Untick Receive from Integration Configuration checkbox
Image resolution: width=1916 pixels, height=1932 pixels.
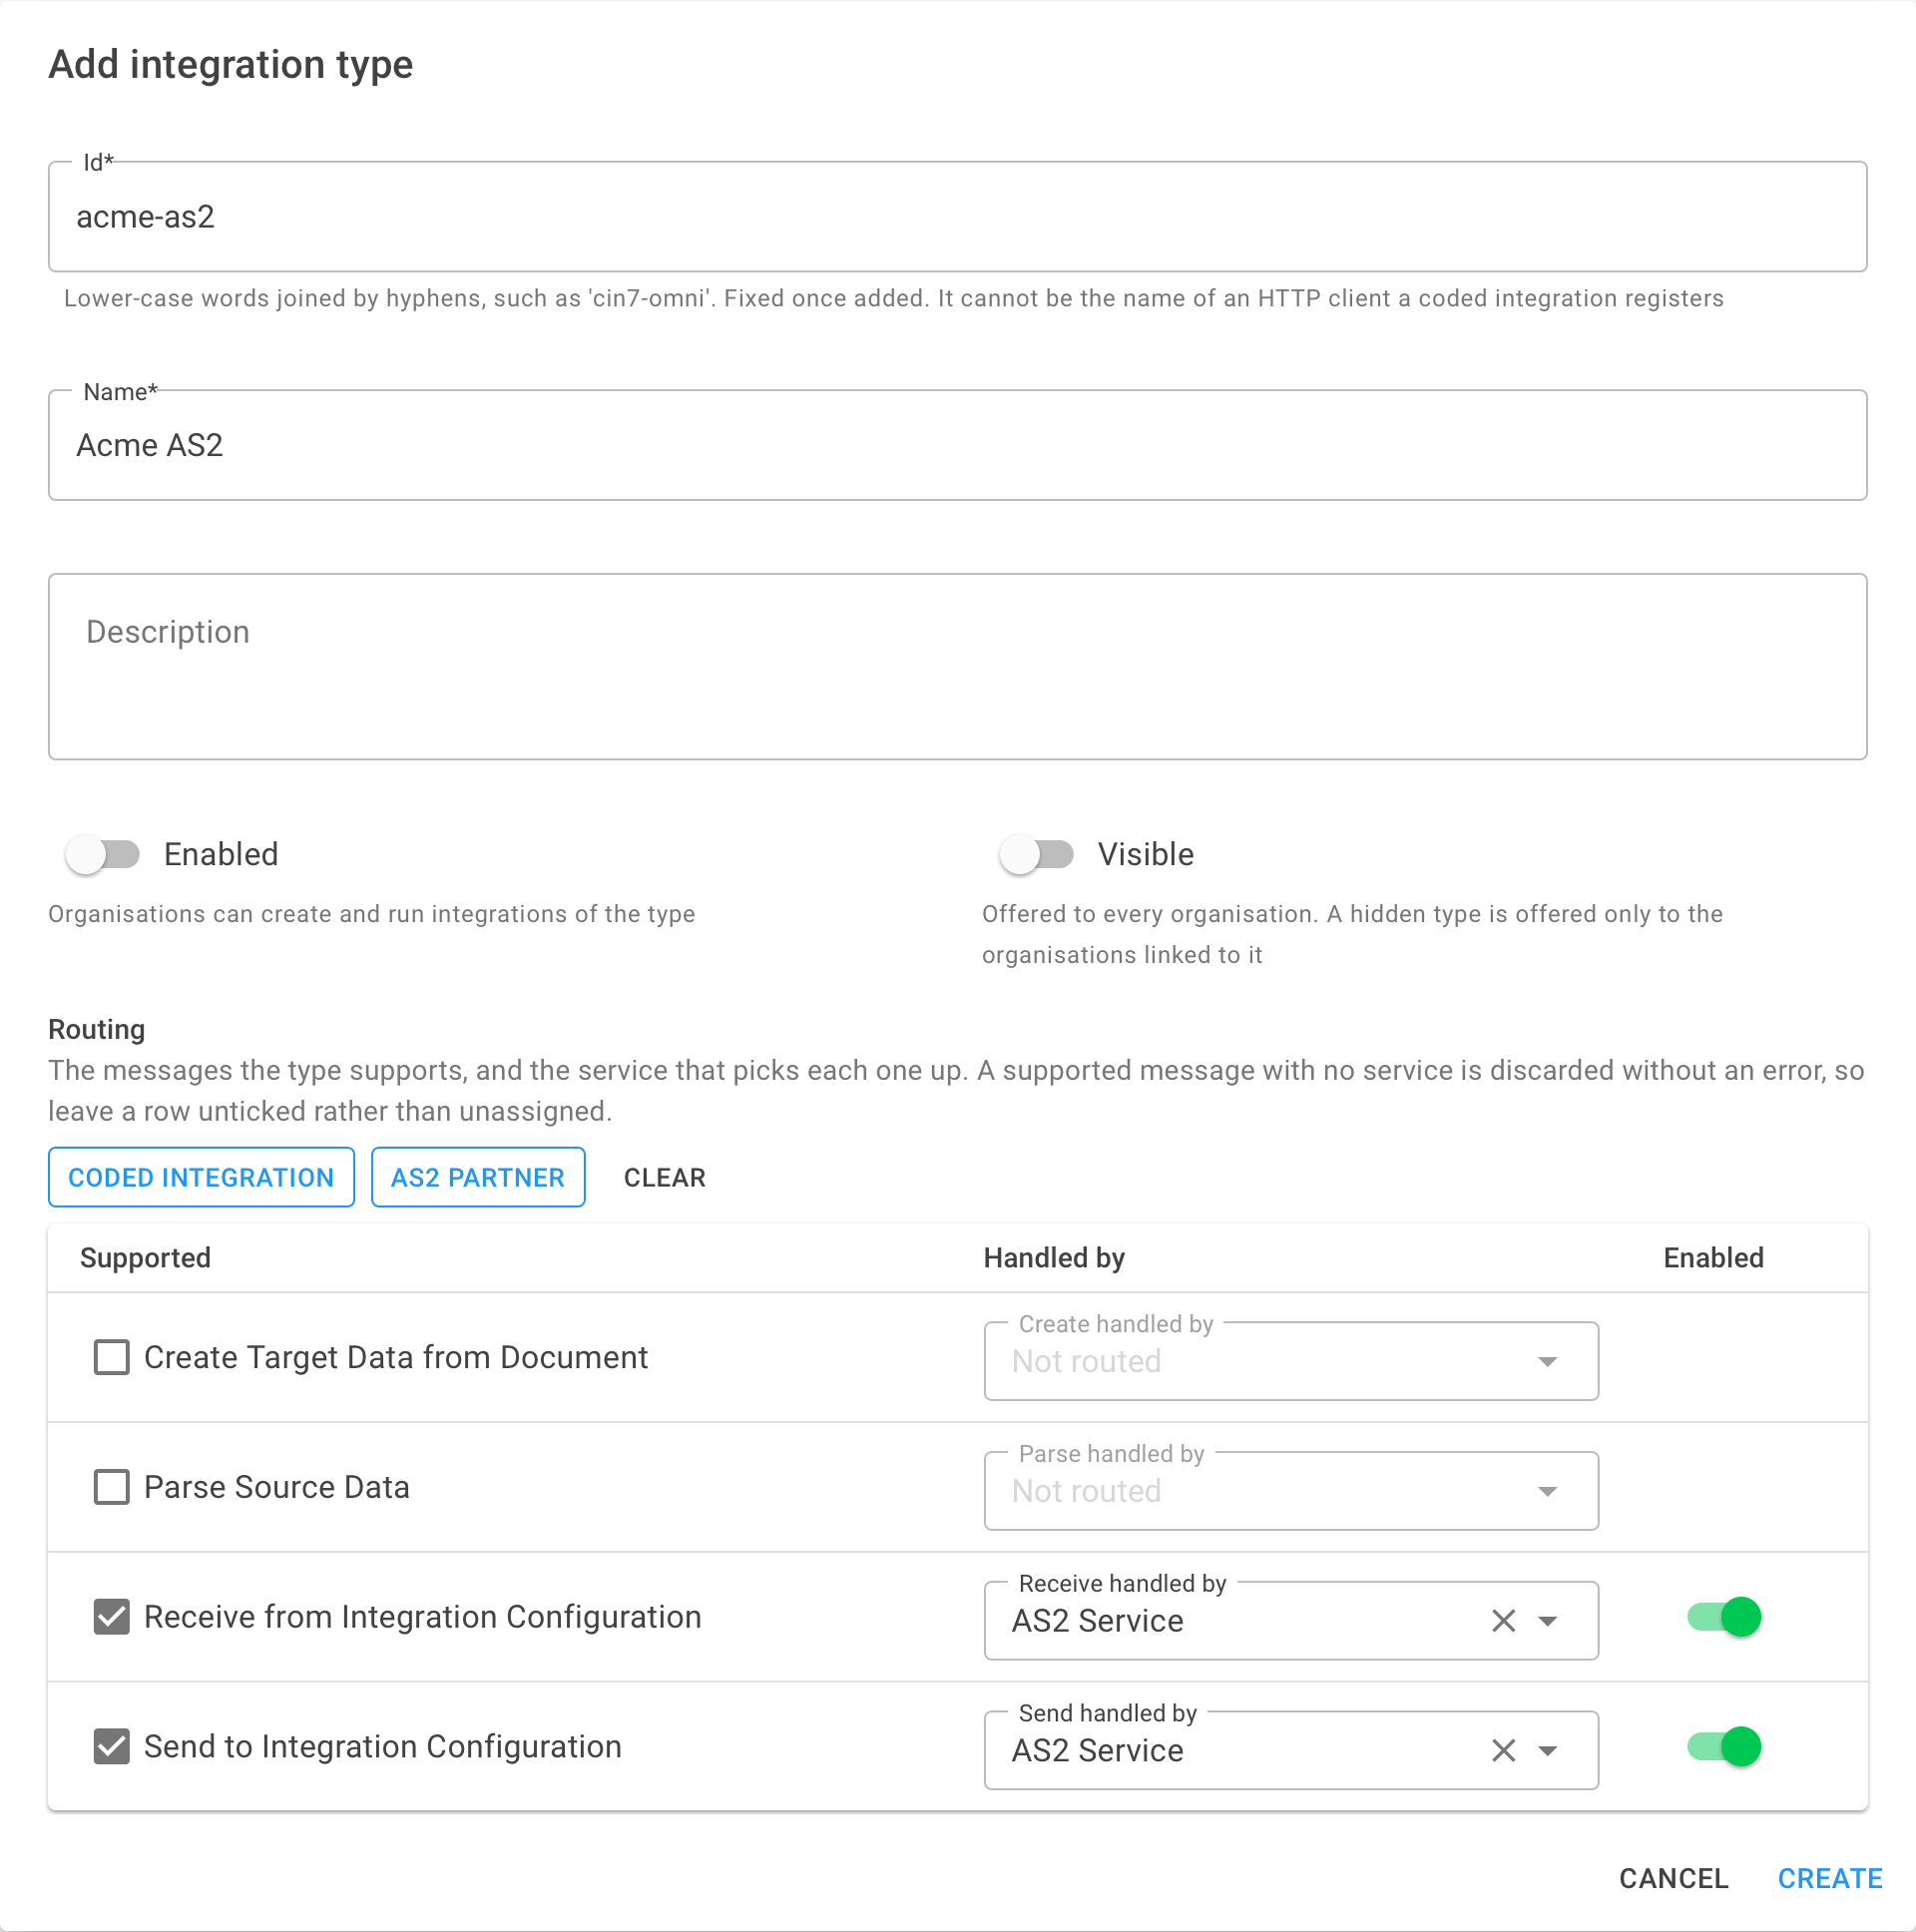(111, 1617)
